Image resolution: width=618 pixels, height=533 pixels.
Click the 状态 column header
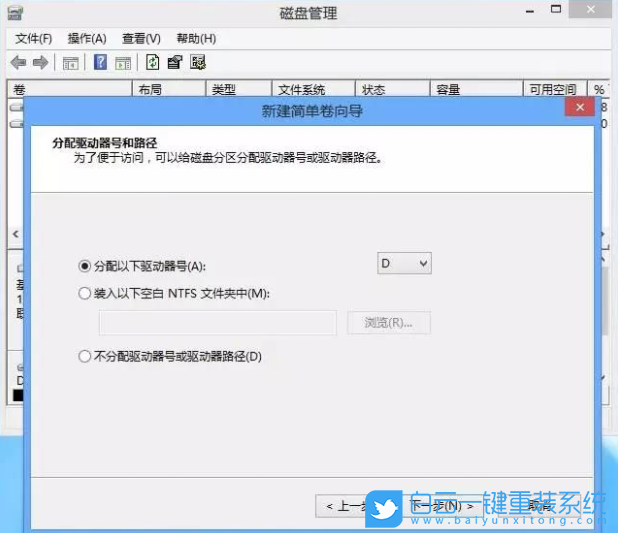coord(392,89)
